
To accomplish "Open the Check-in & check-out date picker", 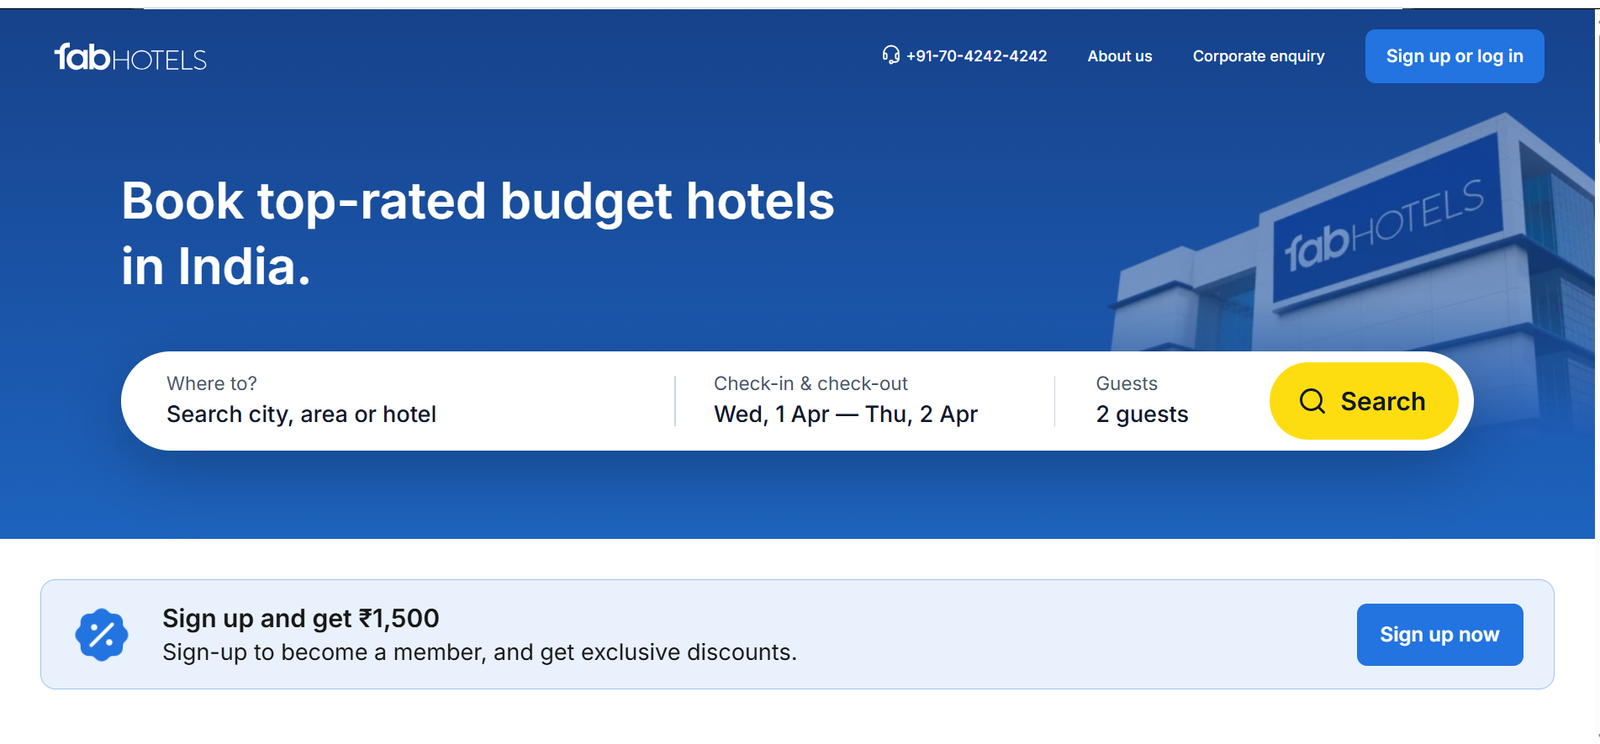I will pyautogui.click(x=810, y=383).
